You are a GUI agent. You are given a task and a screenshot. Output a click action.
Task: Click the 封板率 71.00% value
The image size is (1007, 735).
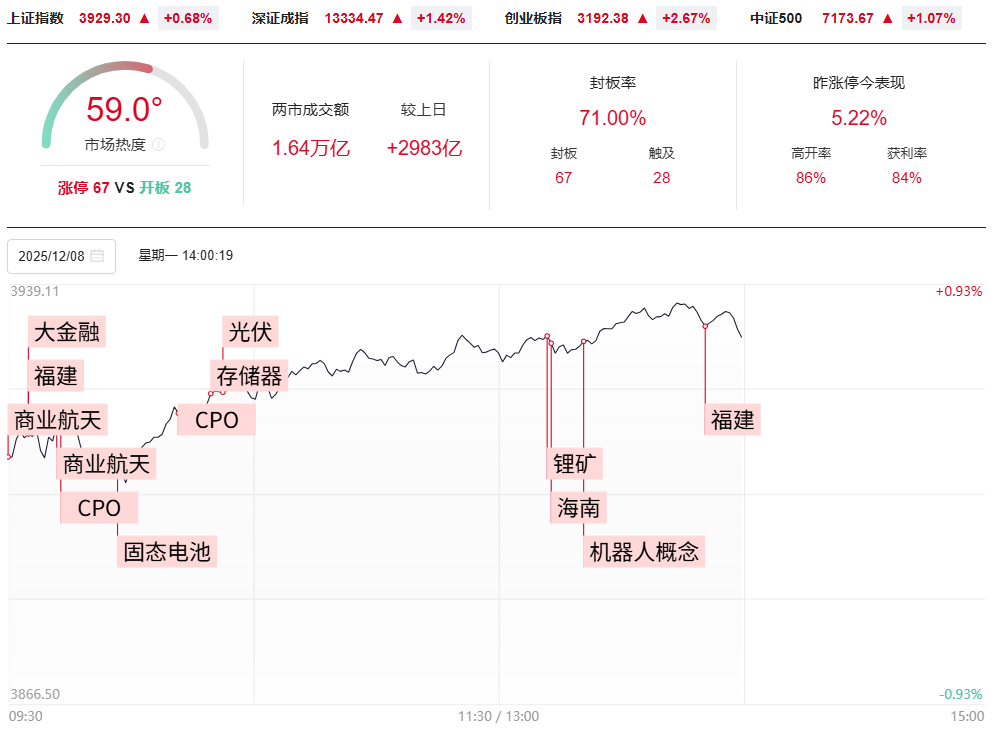[612, 118]
